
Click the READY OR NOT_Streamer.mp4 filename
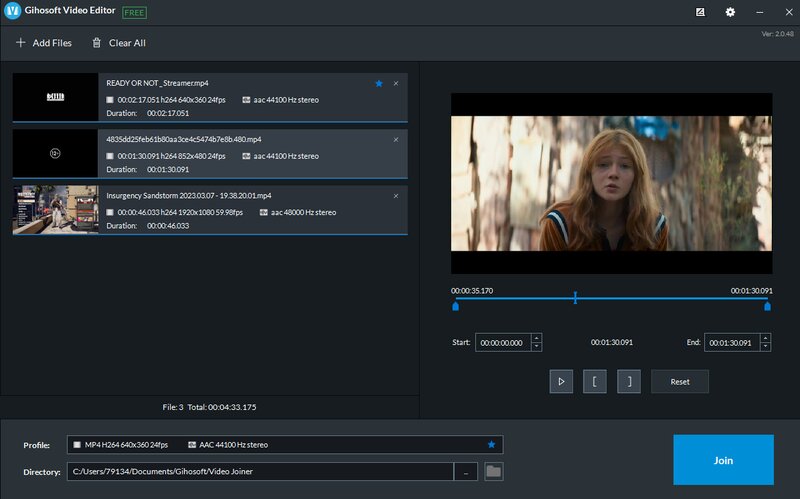[157, 83]
